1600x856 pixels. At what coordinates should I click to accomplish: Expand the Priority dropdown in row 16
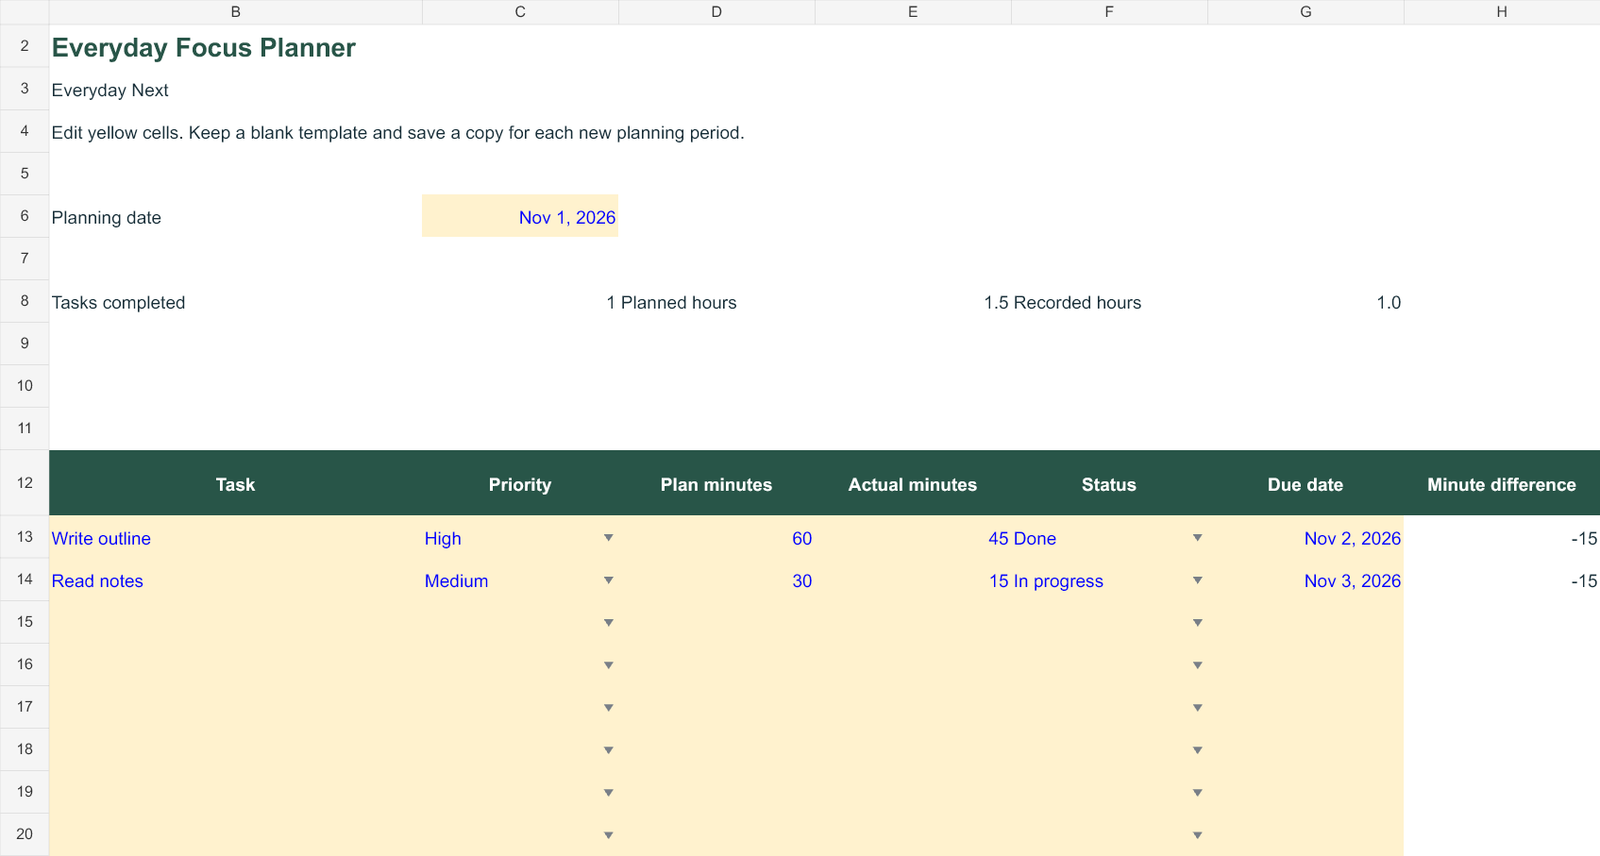[608, 666]
